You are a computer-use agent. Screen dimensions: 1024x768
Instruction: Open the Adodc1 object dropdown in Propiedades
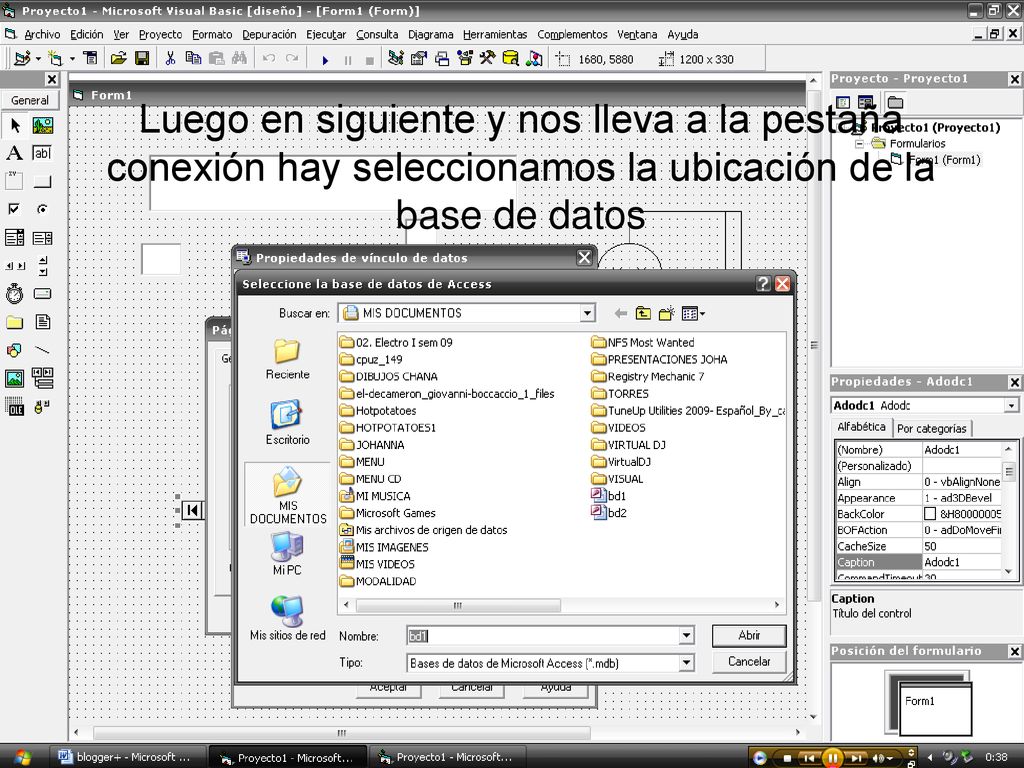[x=1011, y=406]
